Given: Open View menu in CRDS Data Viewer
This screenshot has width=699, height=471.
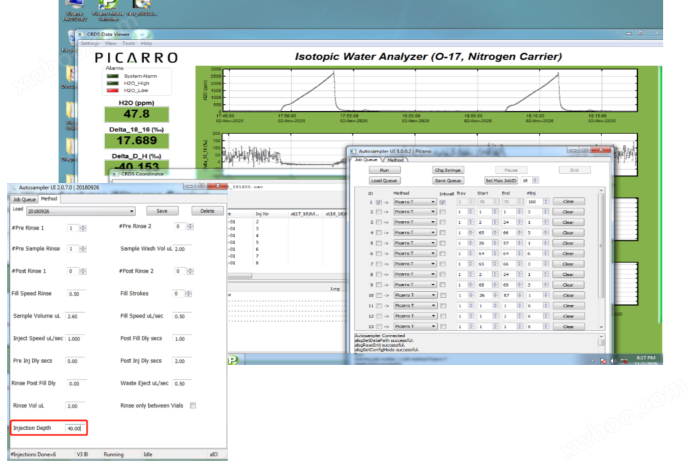Looking at the screenshot, I should [x=111, y=43].
